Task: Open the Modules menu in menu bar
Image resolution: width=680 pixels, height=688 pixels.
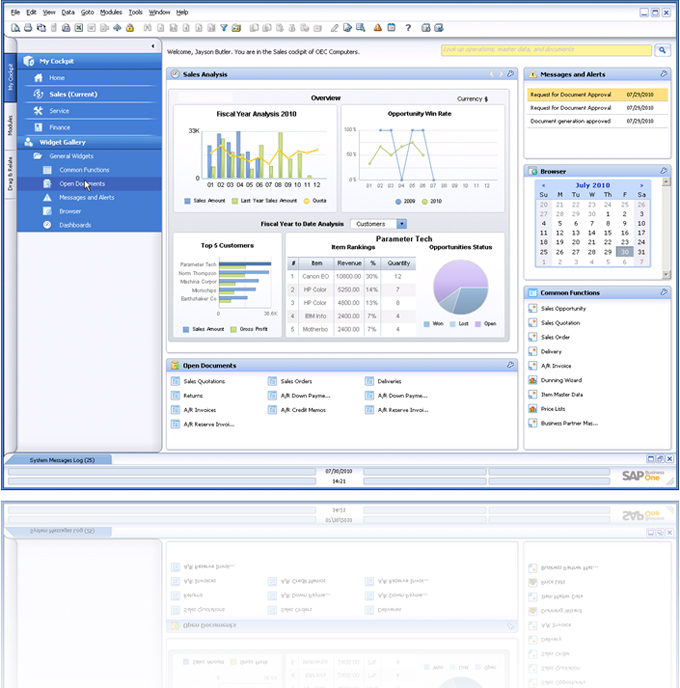Action: (110, 12)
